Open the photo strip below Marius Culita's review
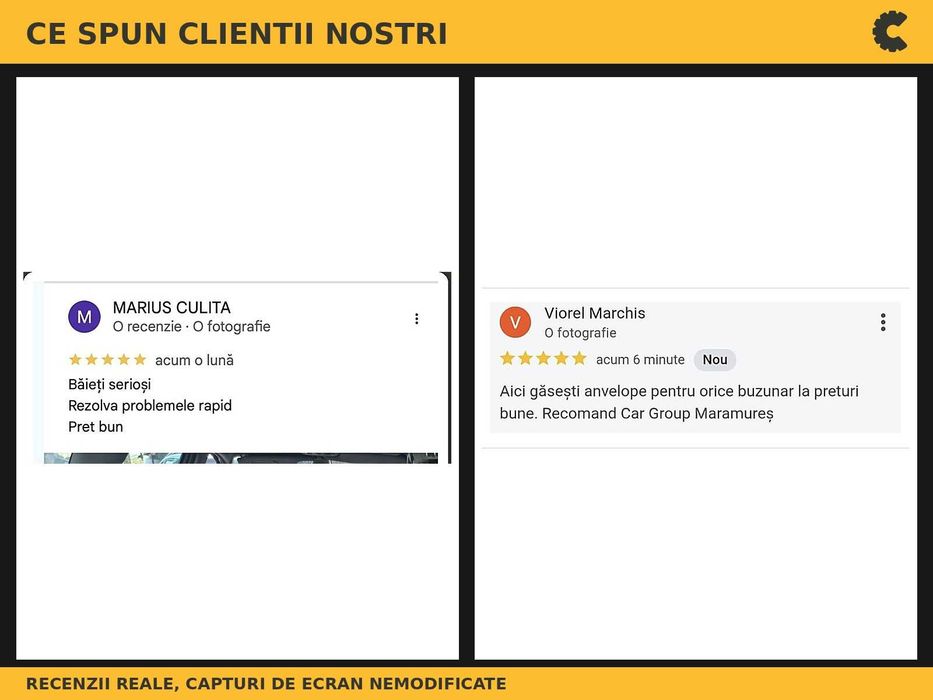Viewport: 933px width, 700px height. (241, 458)
